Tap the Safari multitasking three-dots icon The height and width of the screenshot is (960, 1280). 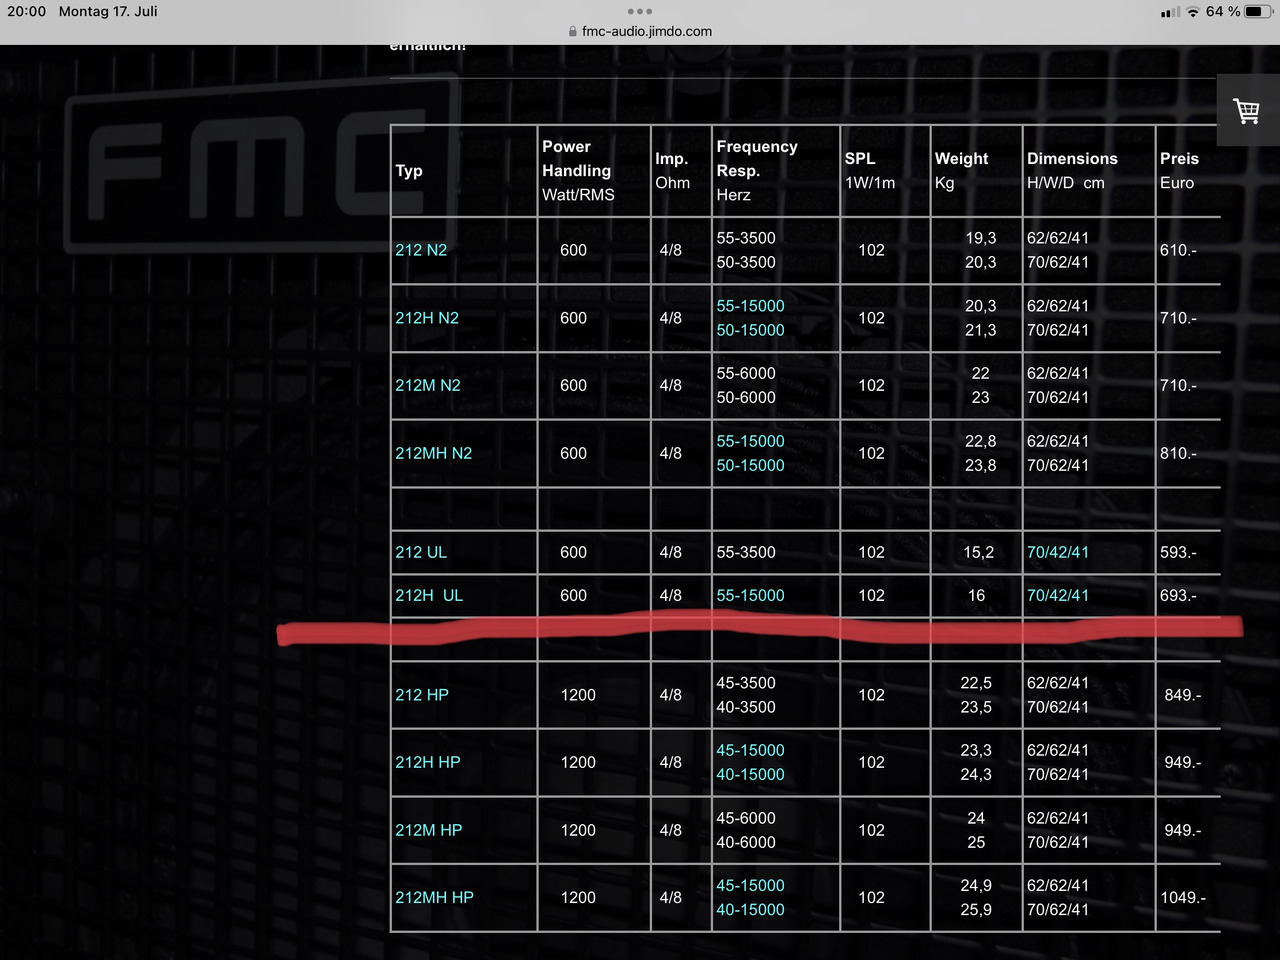[640, 11]
